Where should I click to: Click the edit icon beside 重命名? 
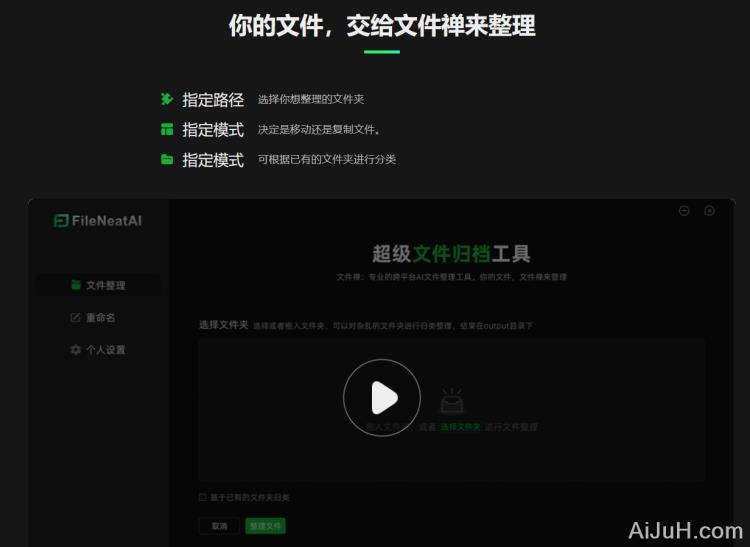pos(76,317)
